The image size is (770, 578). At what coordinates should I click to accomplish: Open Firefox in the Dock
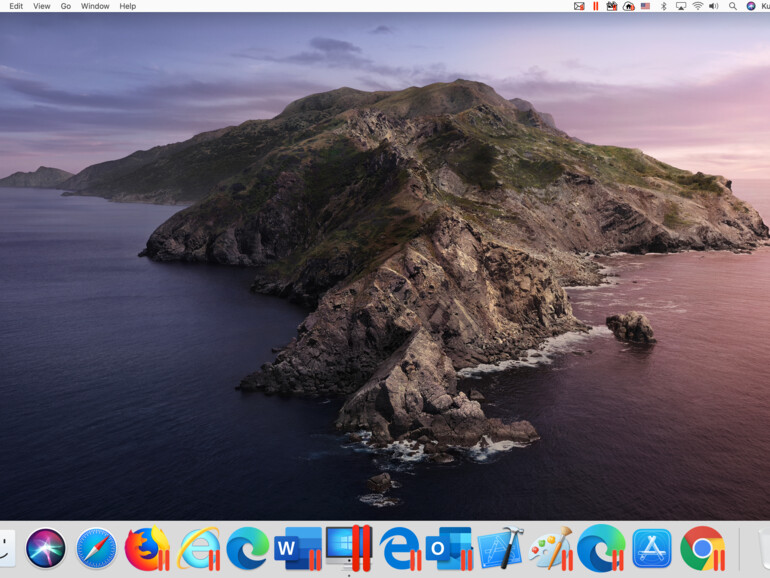(146, 548)
